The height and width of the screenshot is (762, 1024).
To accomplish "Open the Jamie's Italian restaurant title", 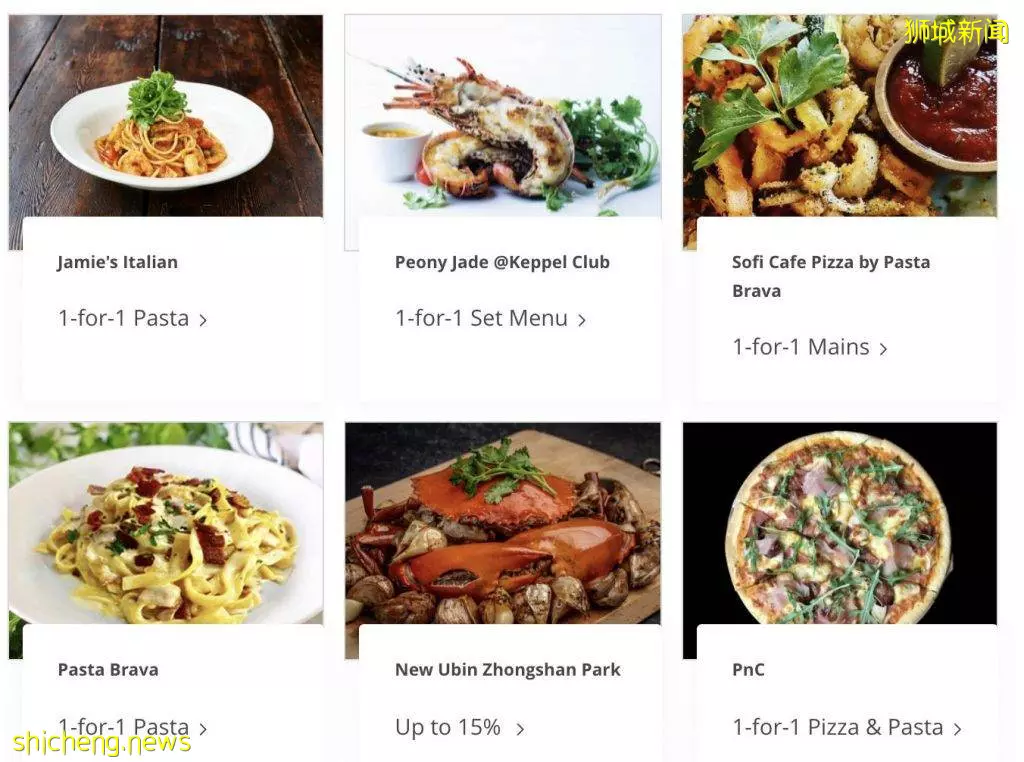I will point(118,262).
